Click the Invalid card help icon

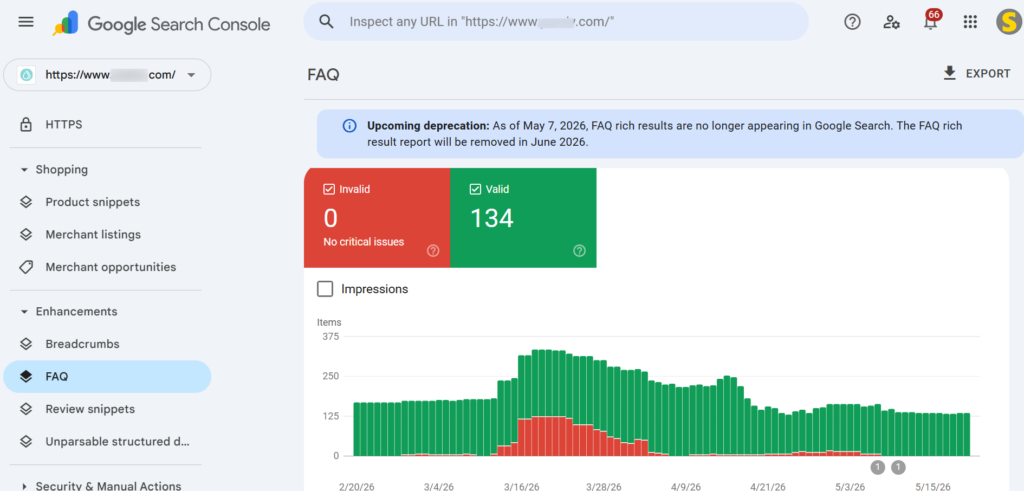433,251
